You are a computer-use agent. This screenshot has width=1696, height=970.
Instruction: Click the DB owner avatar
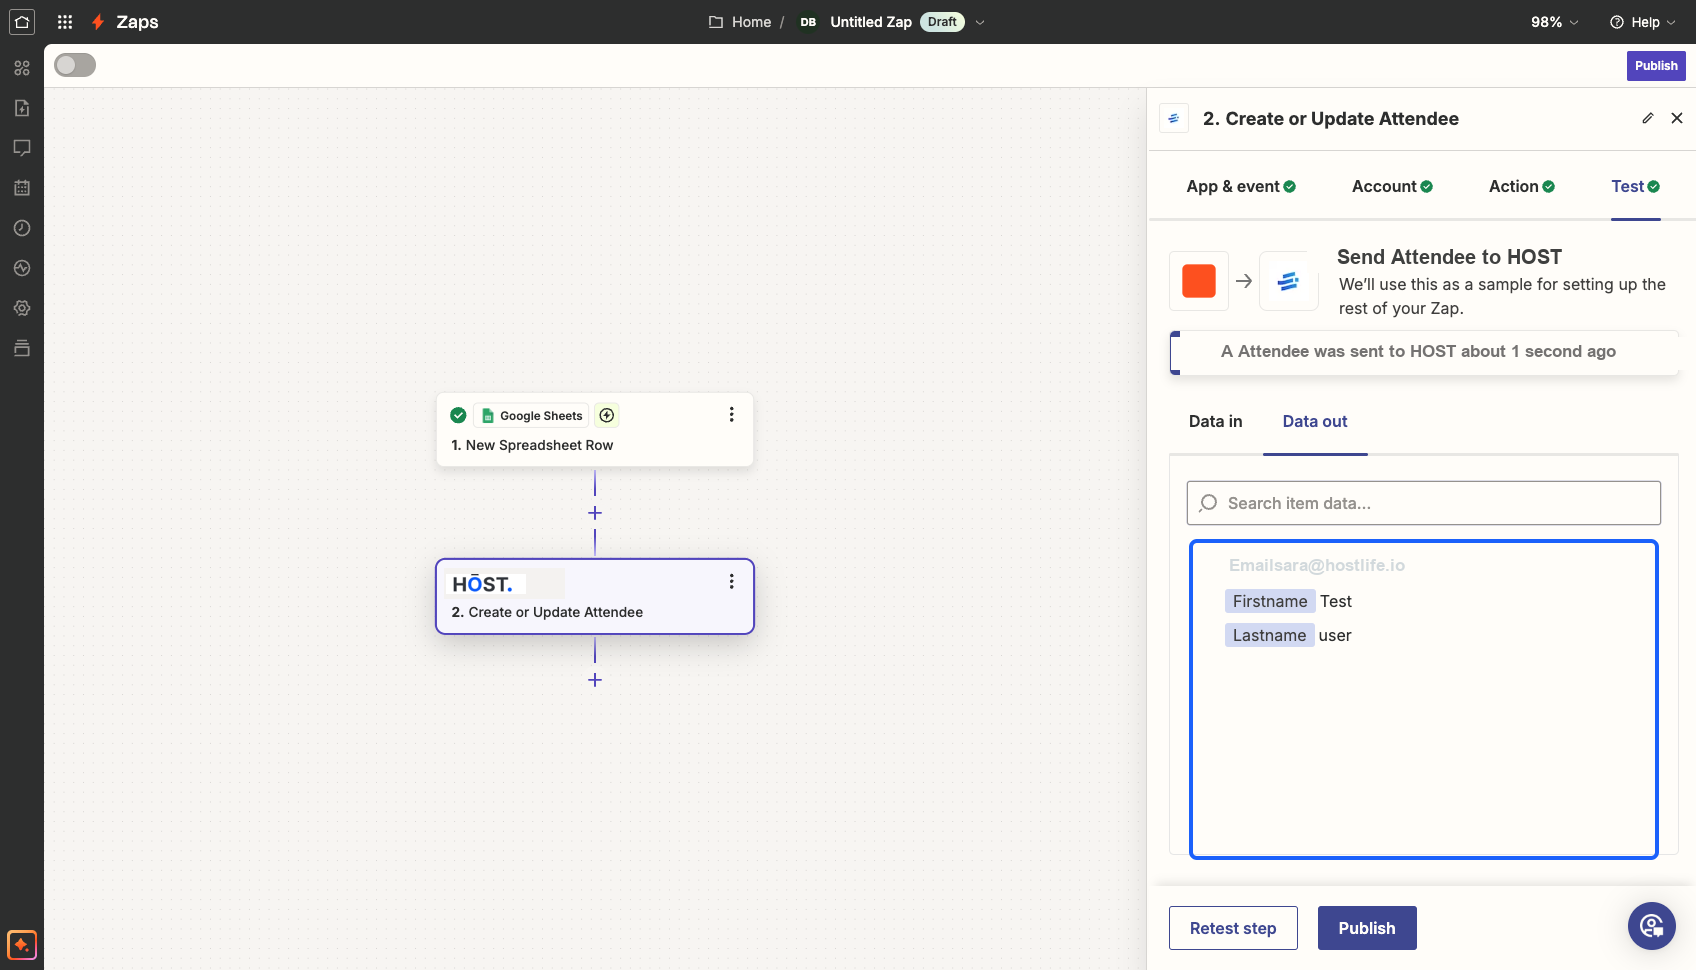pos(808,22)
